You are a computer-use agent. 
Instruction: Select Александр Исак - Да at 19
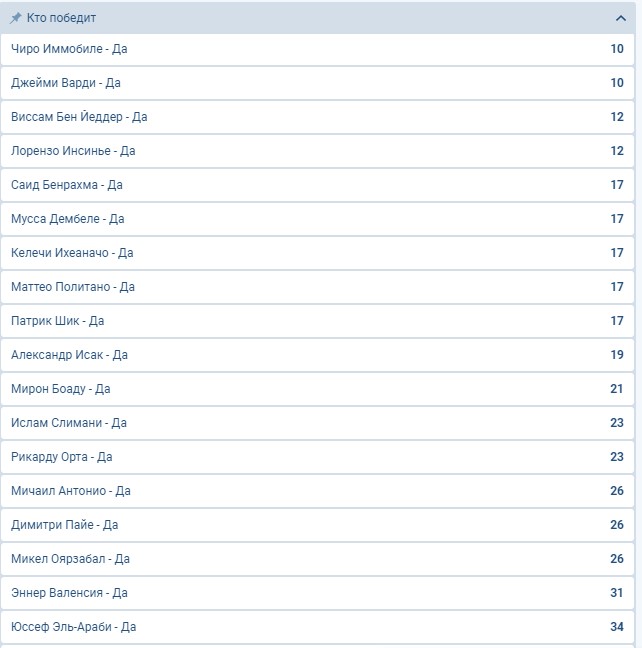click(317, 355)
